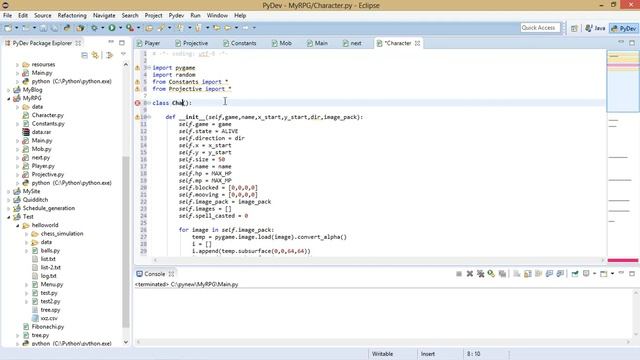Collapse the __init__ method fold on line 10
Image resolution: width=640 pixels, height=360 pixels.
pos(149,117)
